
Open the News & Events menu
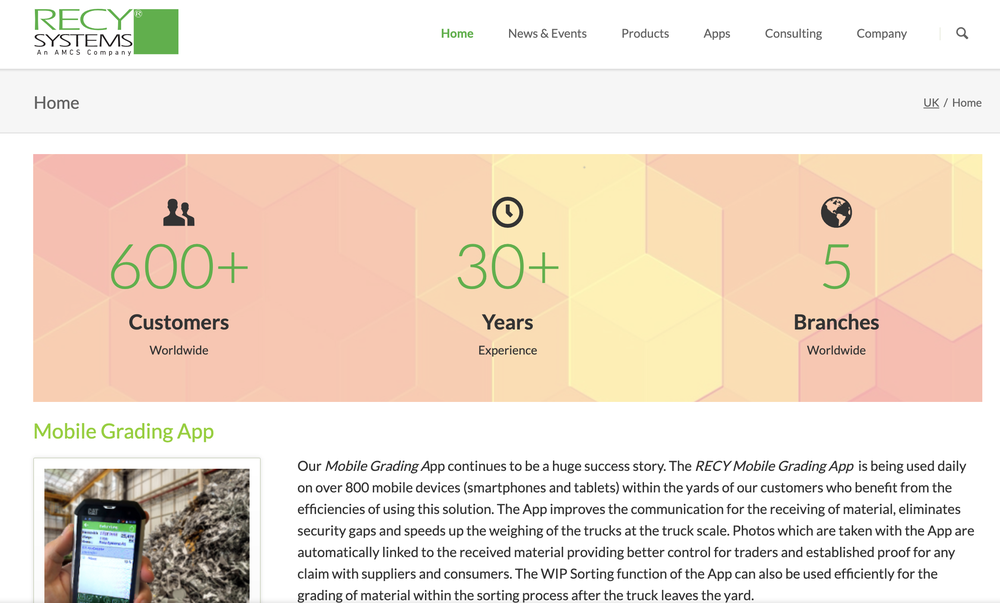click(x=547, y=34)
